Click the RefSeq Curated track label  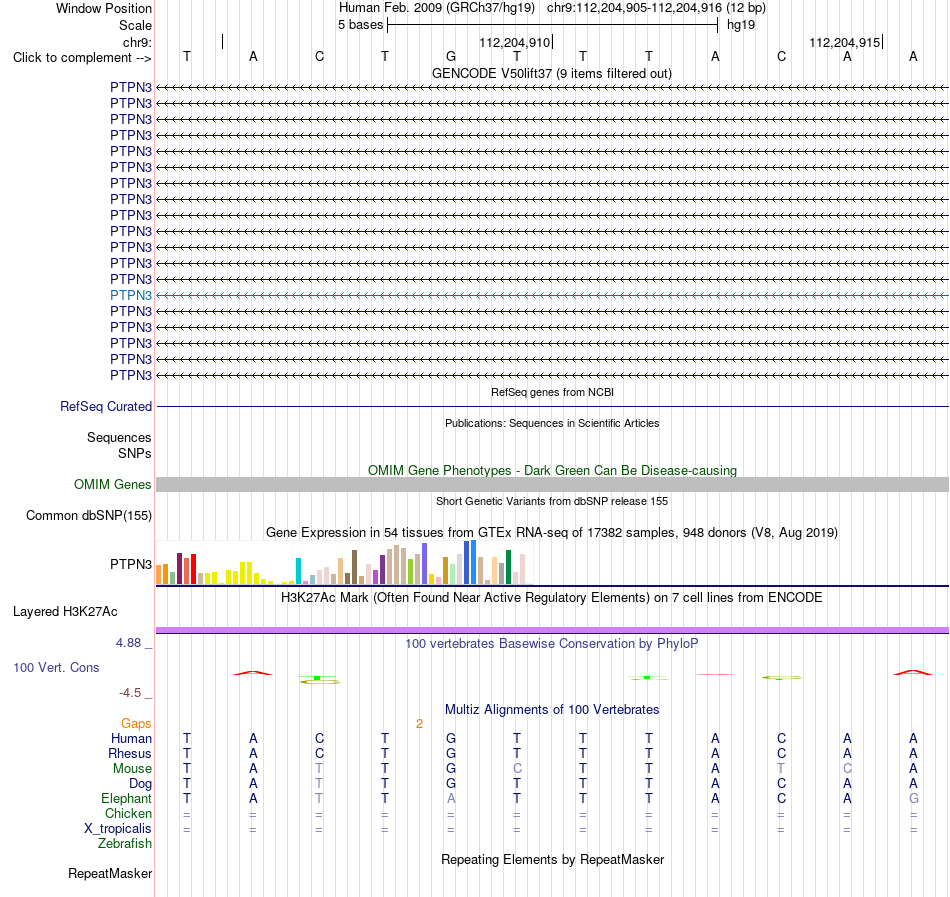pos(105,406)
